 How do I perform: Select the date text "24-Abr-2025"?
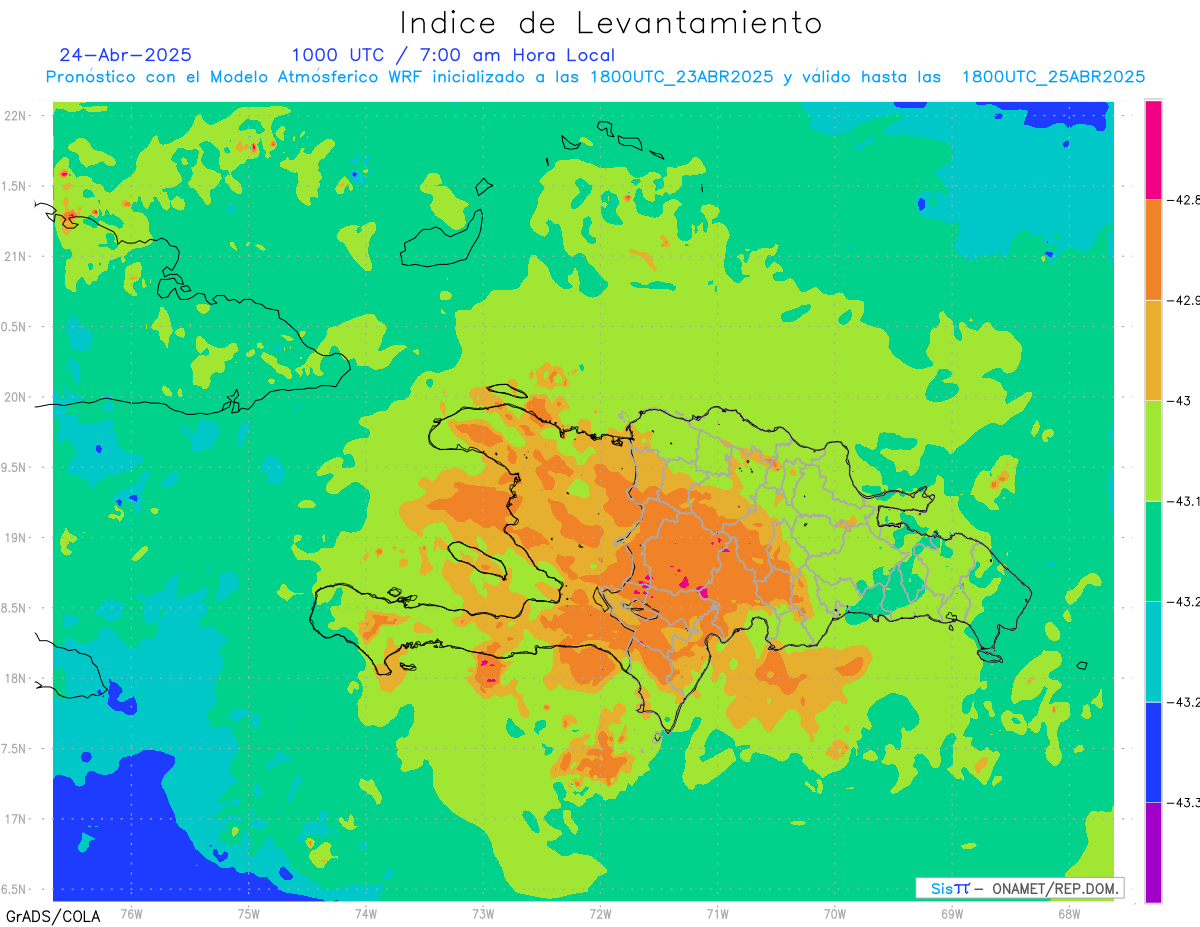[x=125, y=55]
